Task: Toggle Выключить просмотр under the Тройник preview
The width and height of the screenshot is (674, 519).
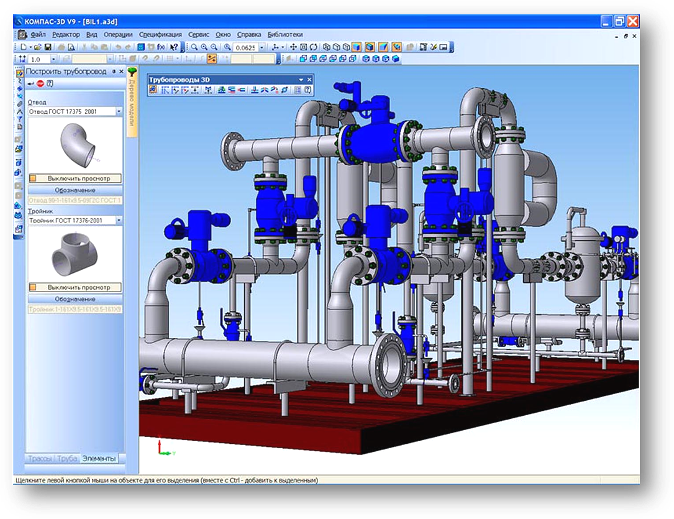Action: click(x=76, y=287)
